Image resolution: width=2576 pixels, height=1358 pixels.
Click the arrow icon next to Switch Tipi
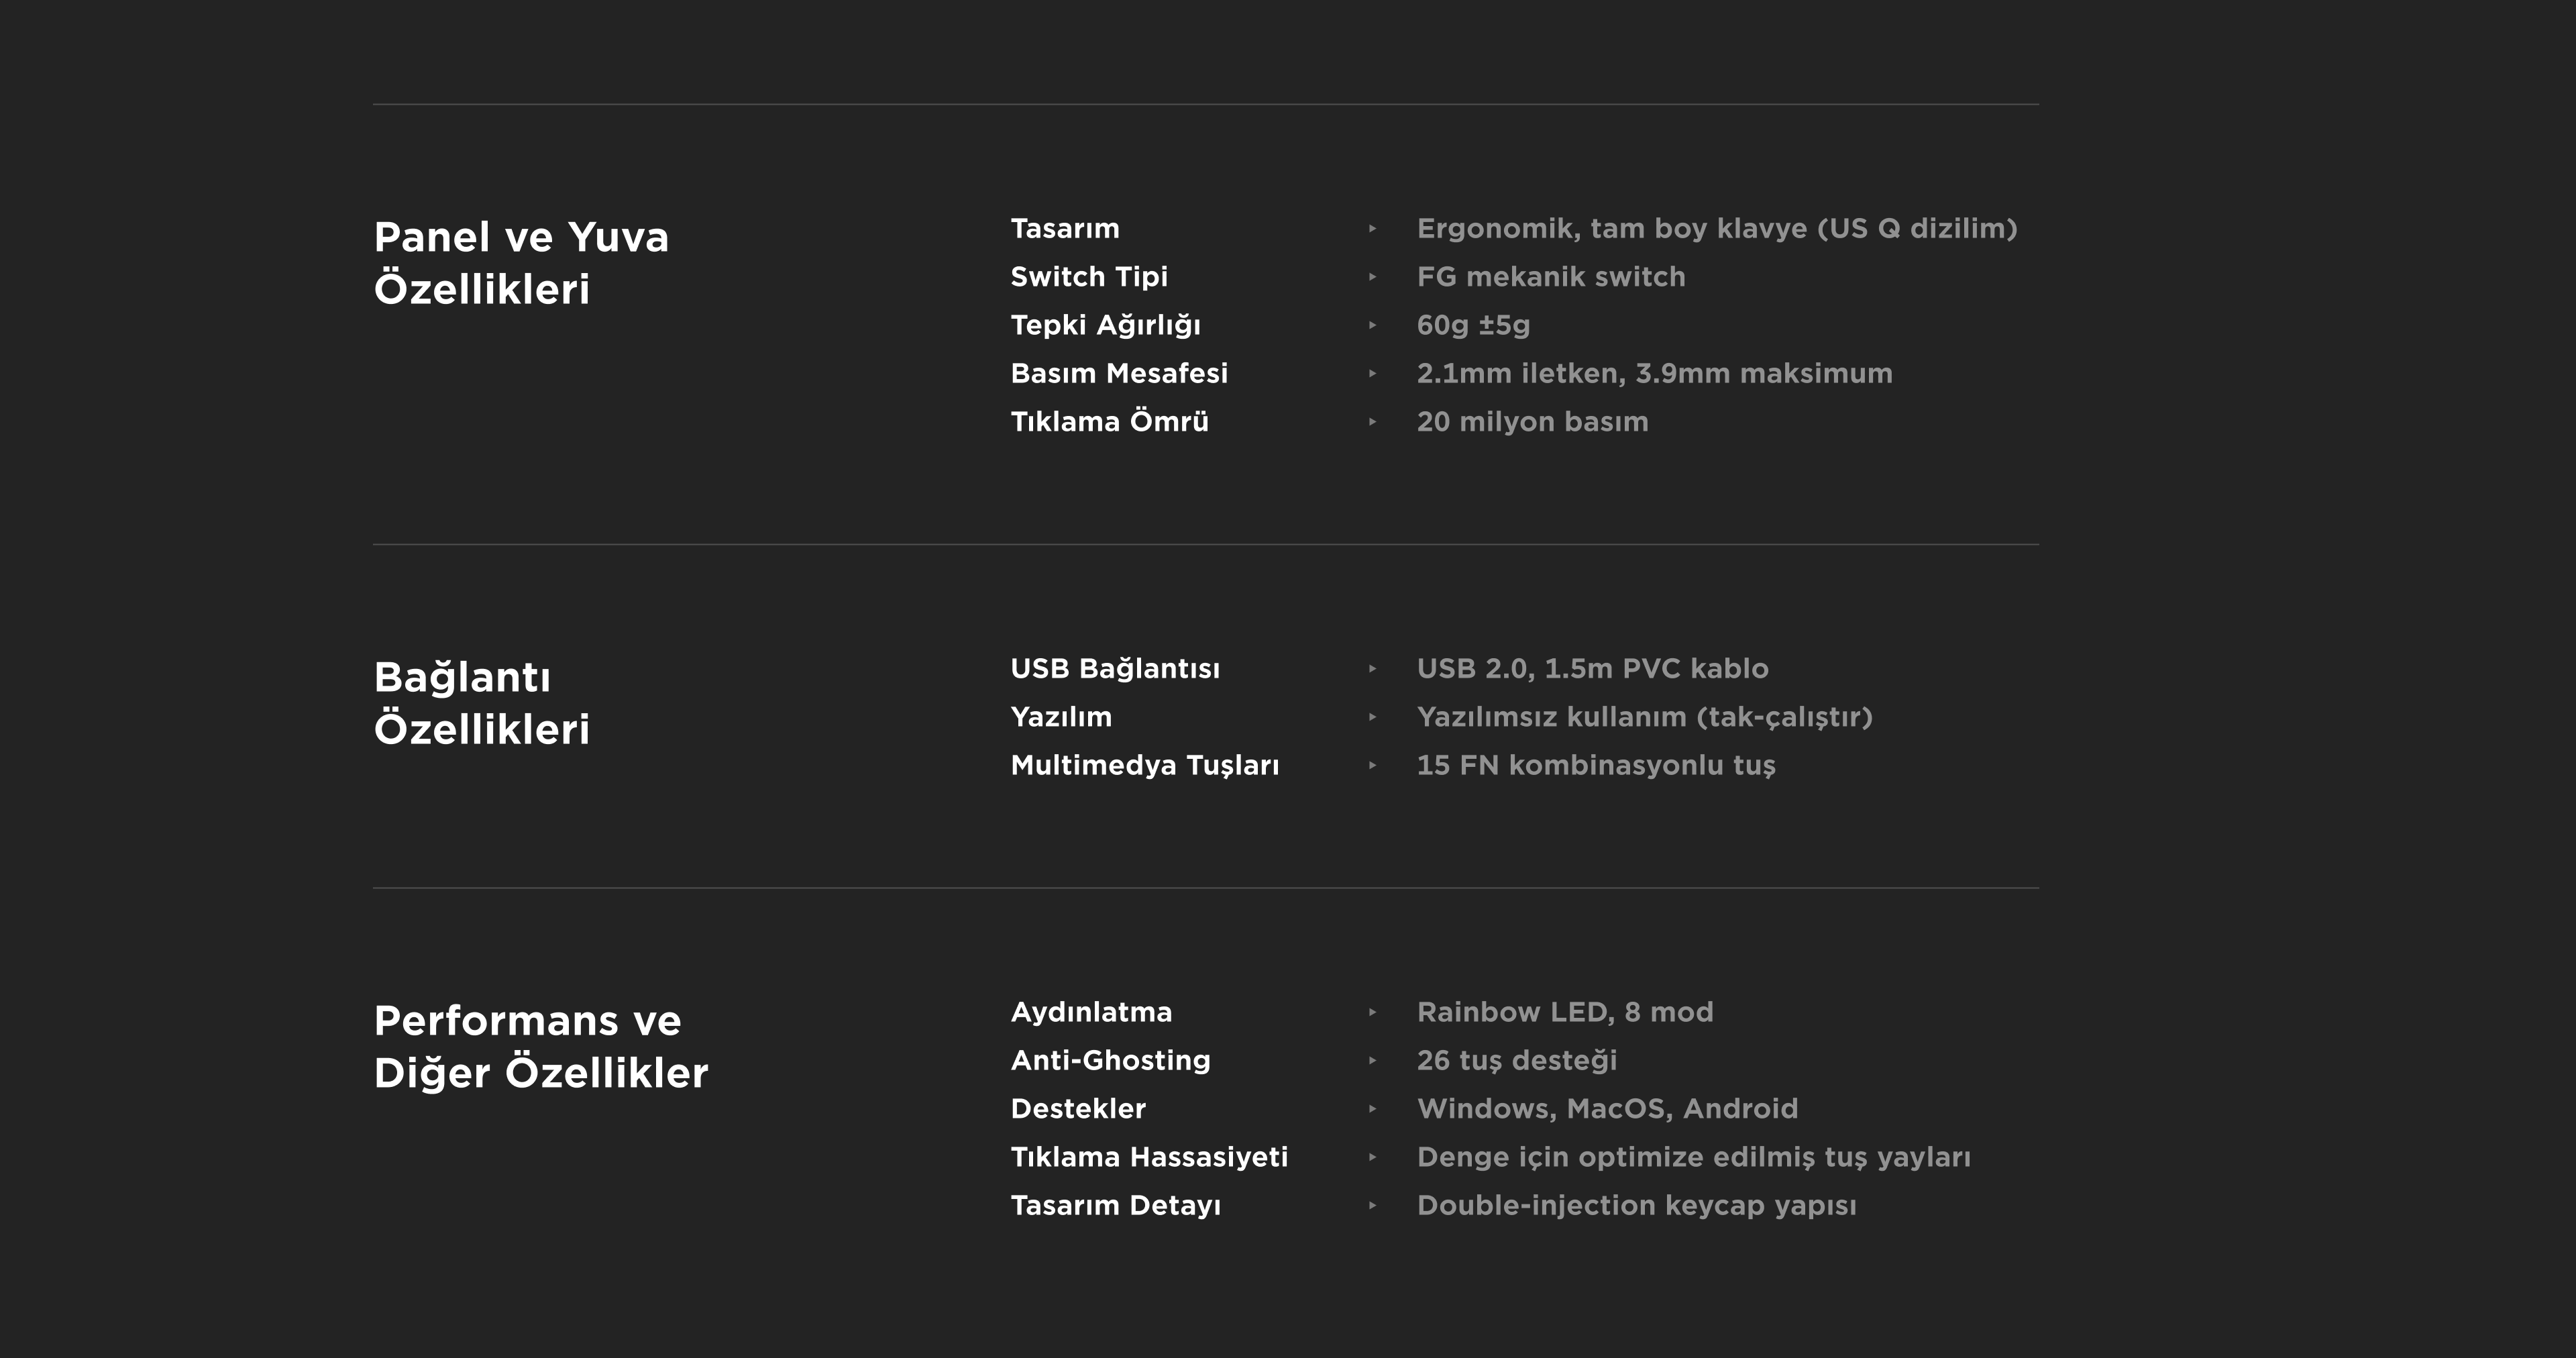(1372, 277)
